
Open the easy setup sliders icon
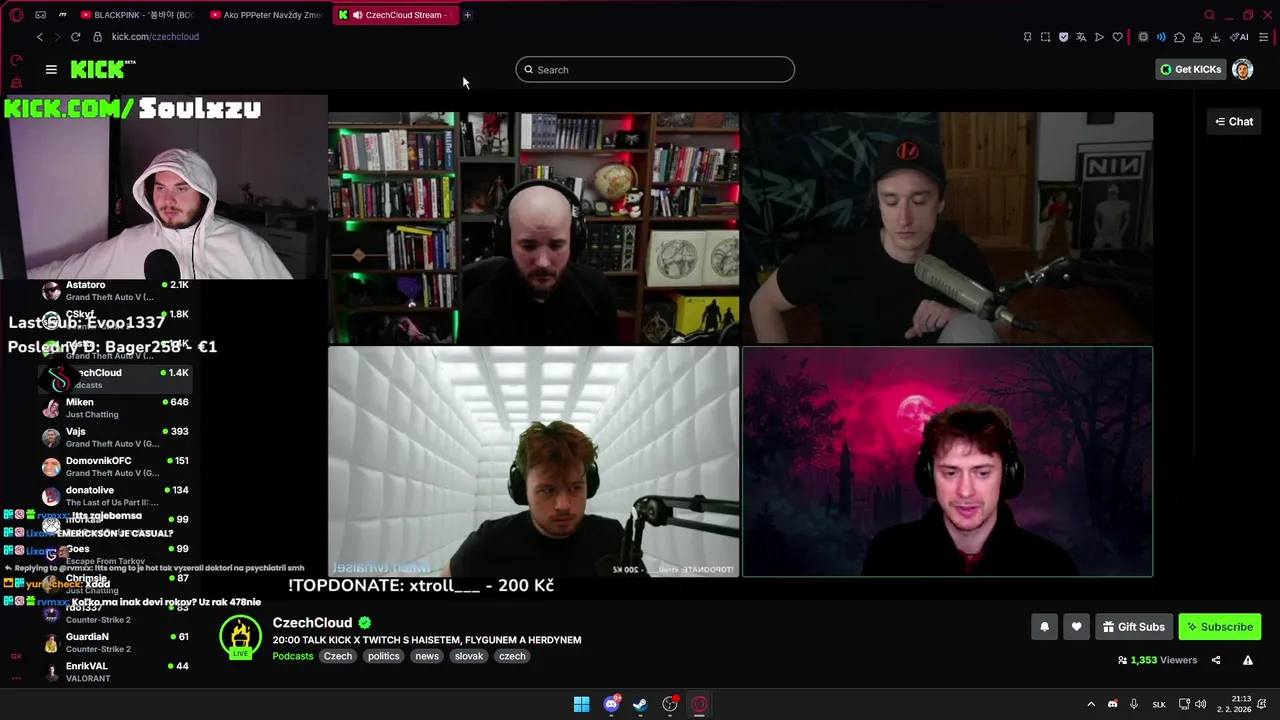point(1264,37)
